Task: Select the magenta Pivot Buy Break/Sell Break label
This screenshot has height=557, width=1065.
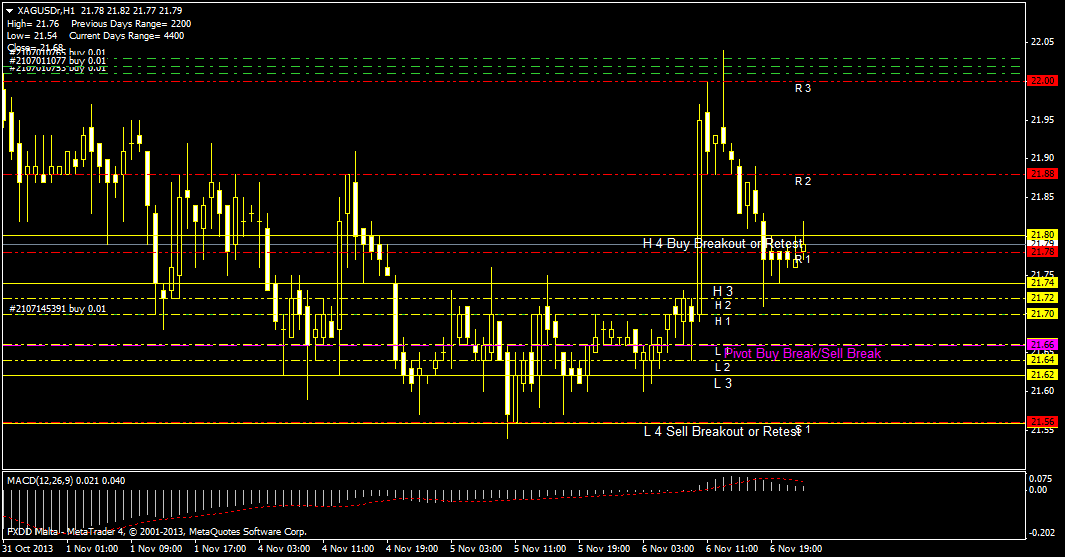Action: point(803,353)
